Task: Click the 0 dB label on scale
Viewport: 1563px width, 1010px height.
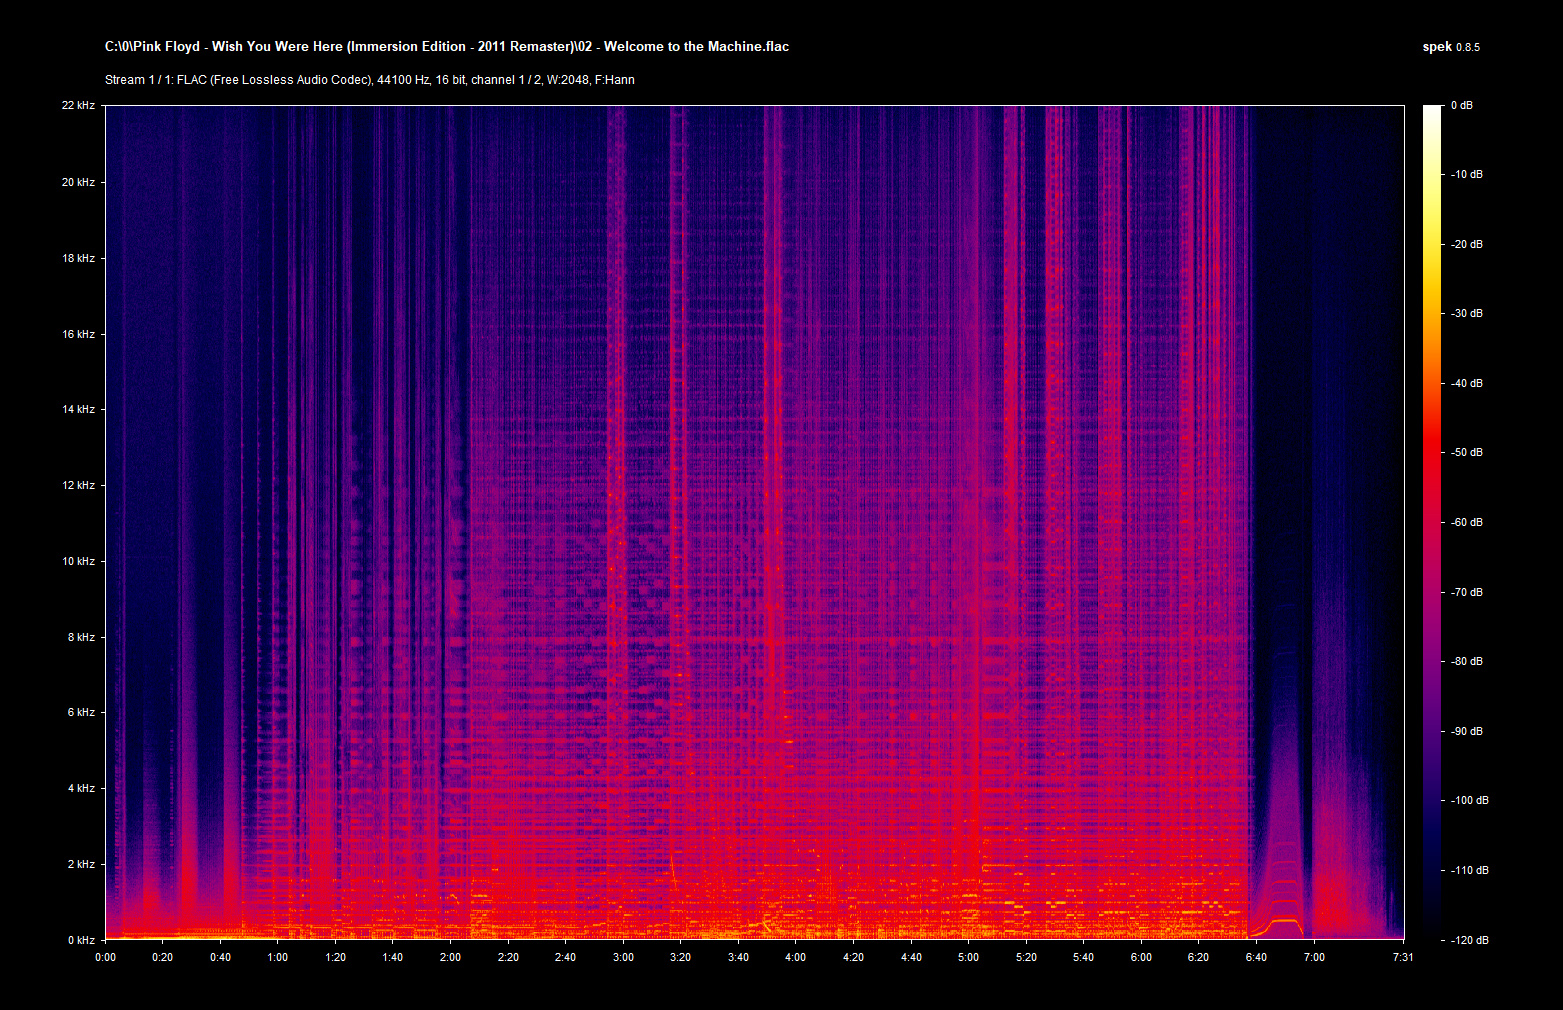Action: (1461, 105)
